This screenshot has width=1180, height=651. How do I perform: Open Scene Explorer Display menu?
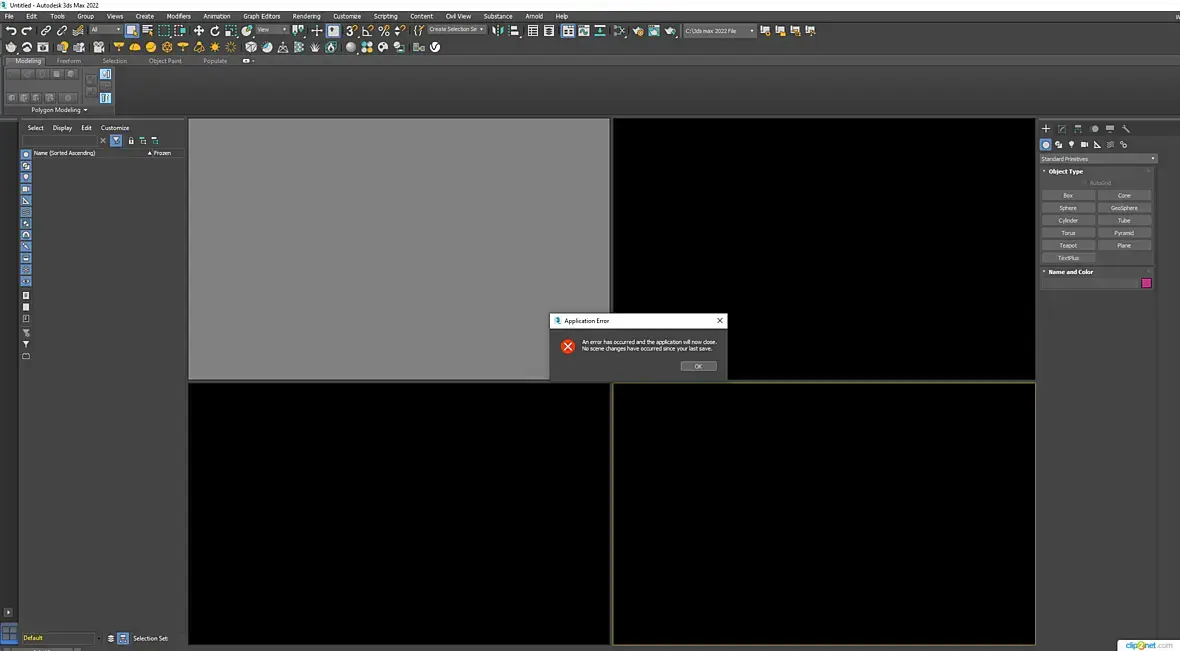[62, 128]
